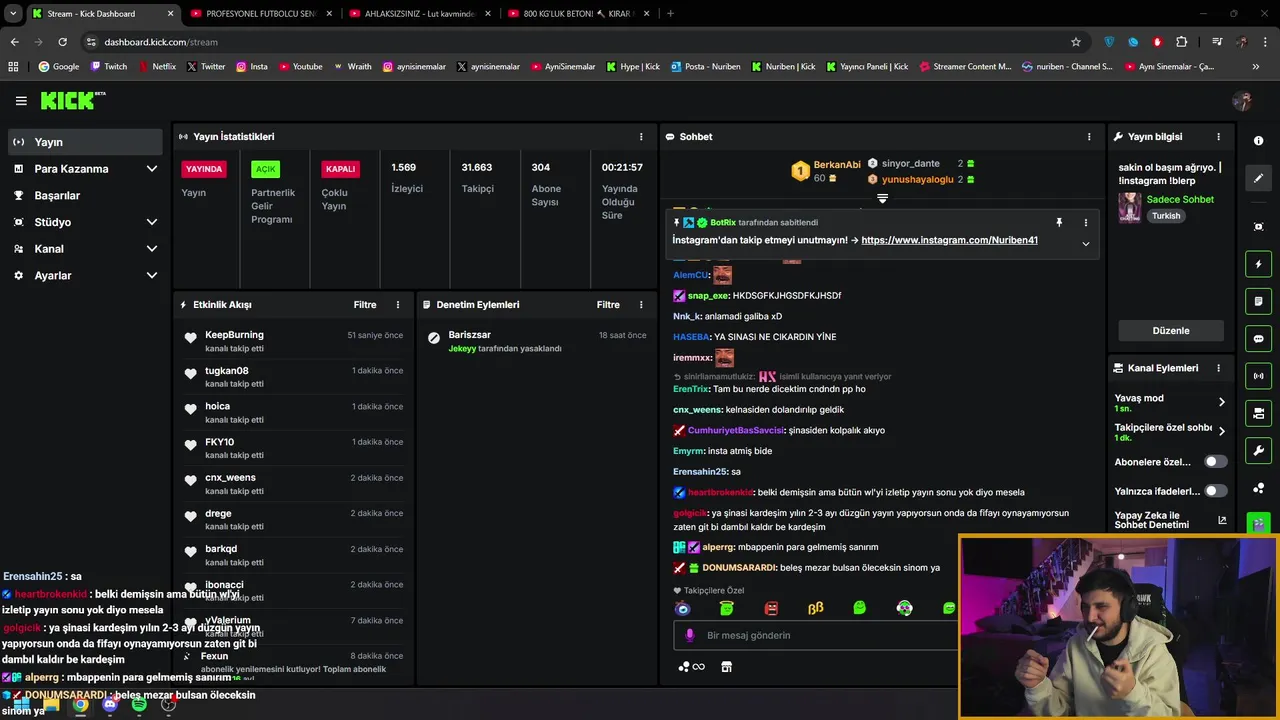Viewport: 1280px width, 720px height.
Task: Open Discord from the taskbar
Action: 110,704
